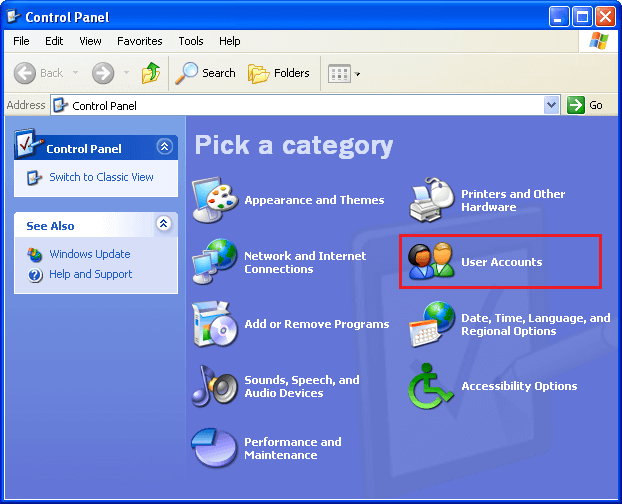Select the Appearance and Themes category link
622x504 pixels.
[314, 200]
